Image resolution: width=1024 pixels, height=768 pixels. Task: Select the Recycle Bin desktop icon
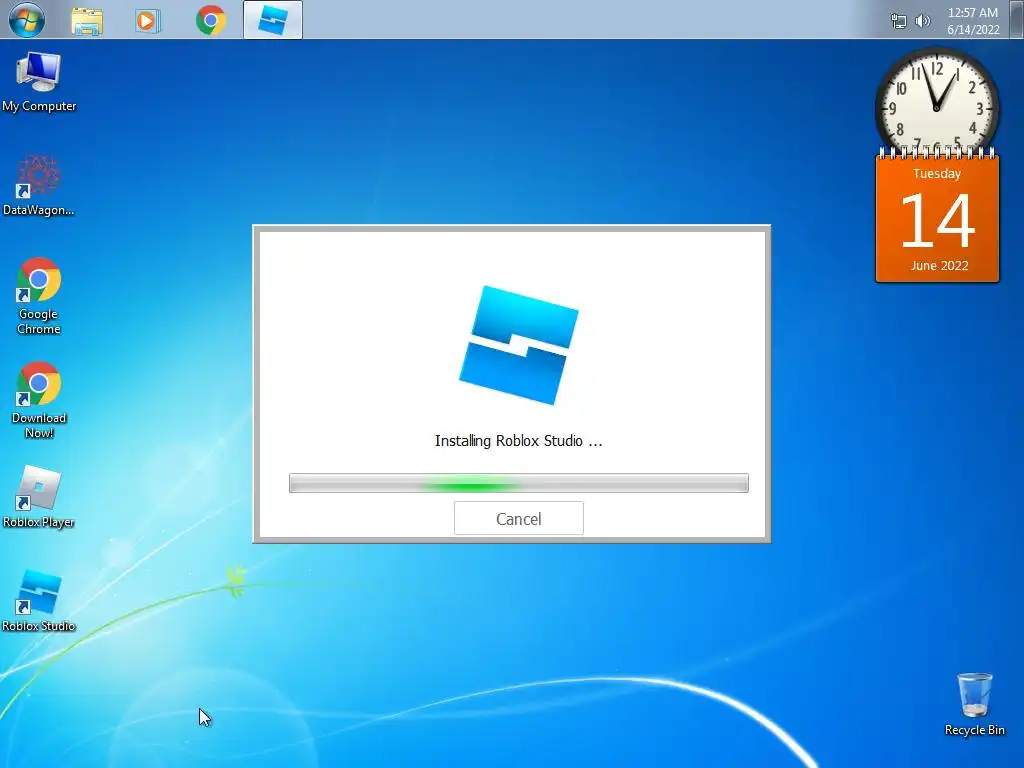[974, 705]
